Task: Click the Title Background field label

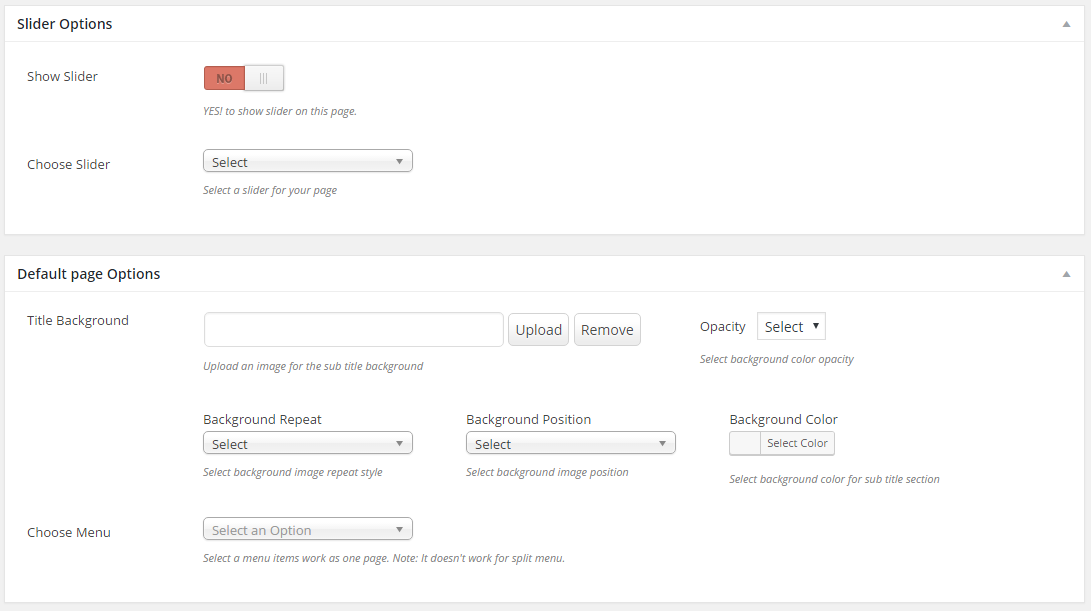Action: coord(78,321)
